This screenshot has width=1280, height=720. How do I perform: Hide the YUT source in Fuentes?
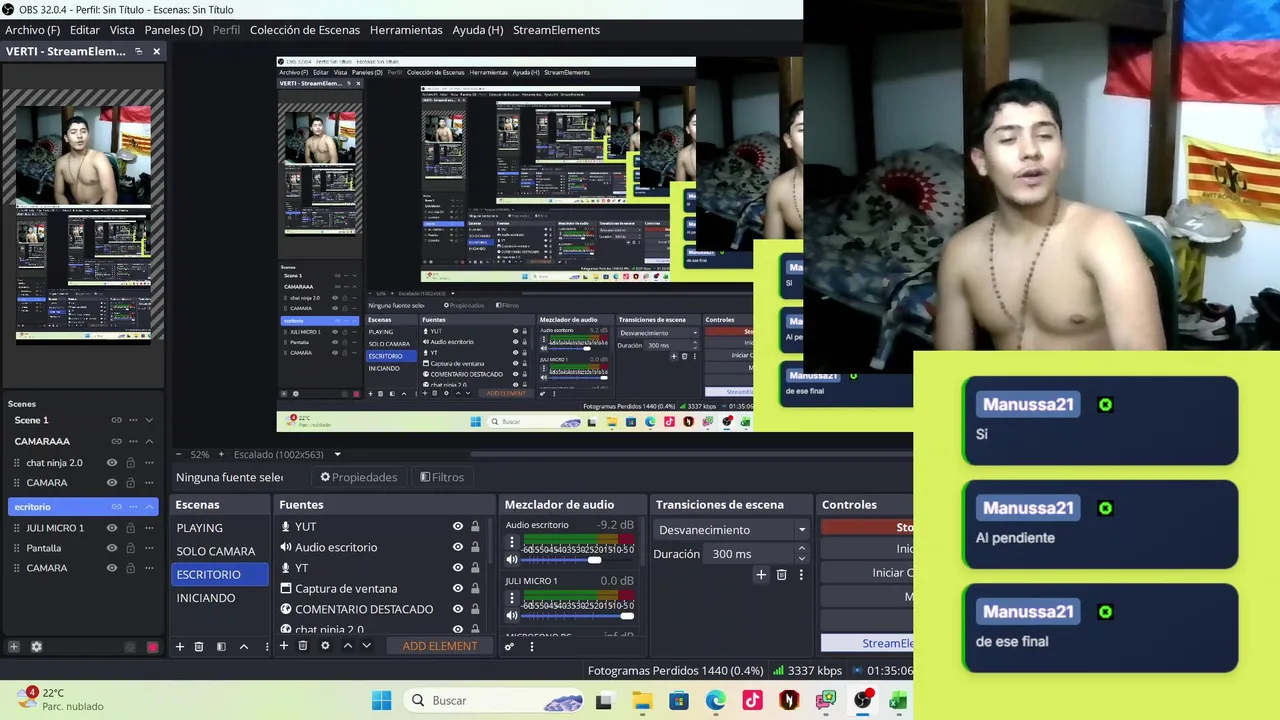click(458, 527)
